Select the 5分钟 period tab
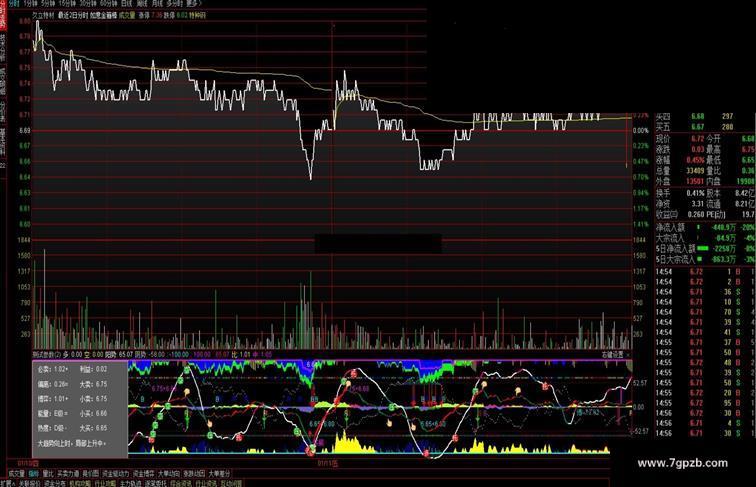Viewport: 756px width, 487px height. pyautogui.click(x=48, y=3)
